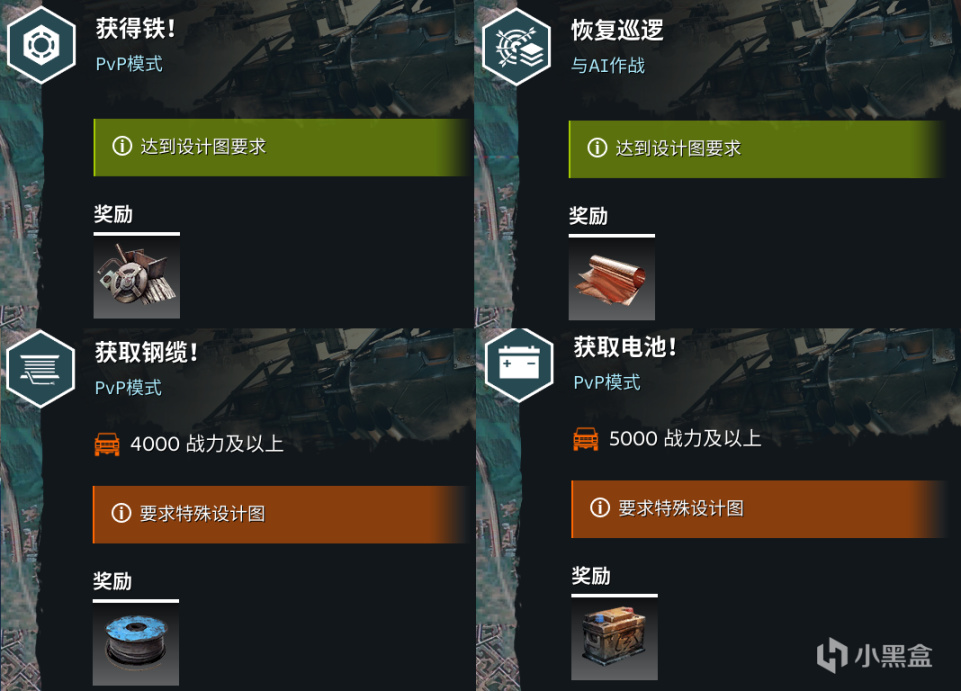Select the battery hexagon mission icon

[519, 364]
